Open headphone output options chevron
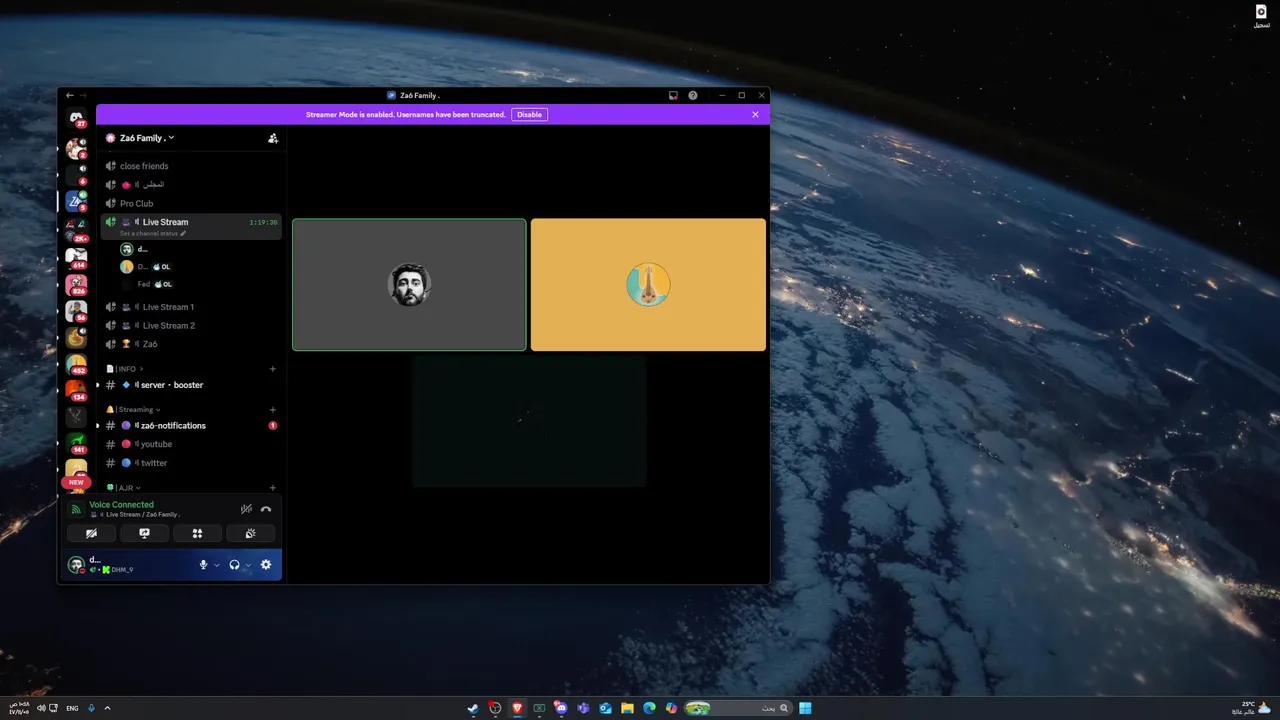The width and height of the screenshot is (1280, 720). (x=247, y=565)
